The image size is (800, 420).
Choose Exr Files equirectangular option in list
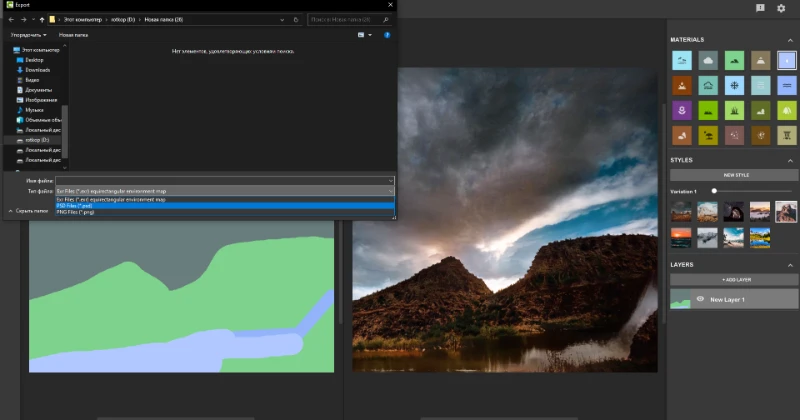point(224,200)
